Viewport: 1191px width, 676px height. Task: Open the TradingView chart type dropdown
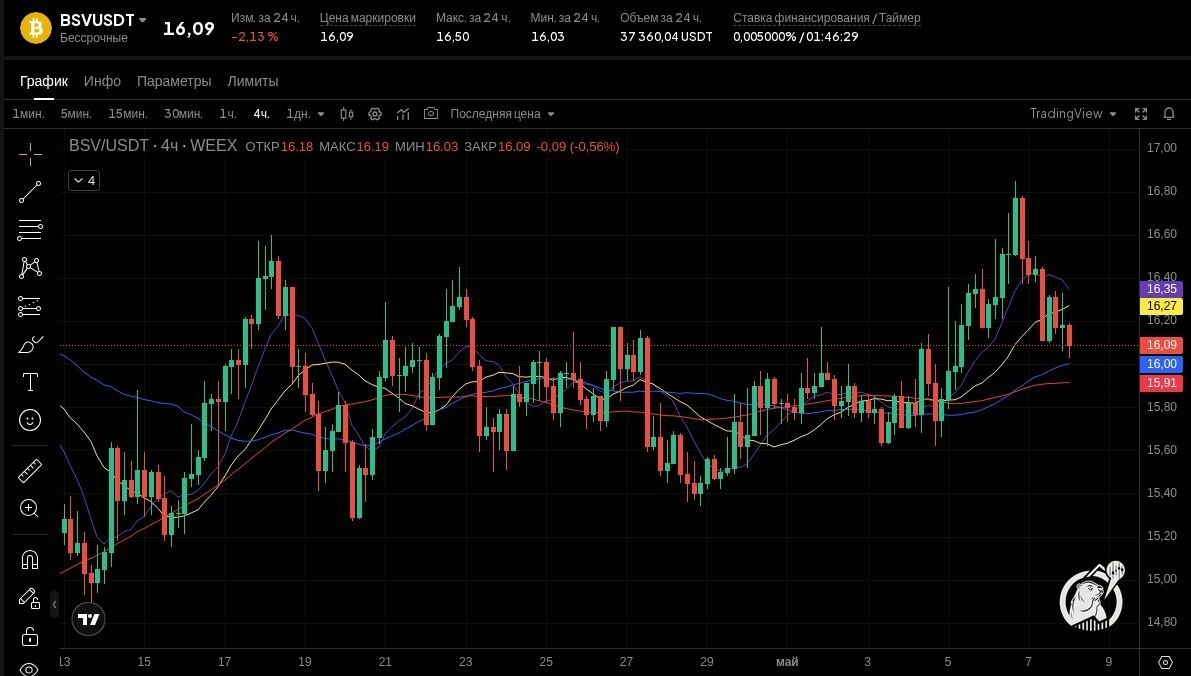pyautogui.click(x=1073, y=114)
